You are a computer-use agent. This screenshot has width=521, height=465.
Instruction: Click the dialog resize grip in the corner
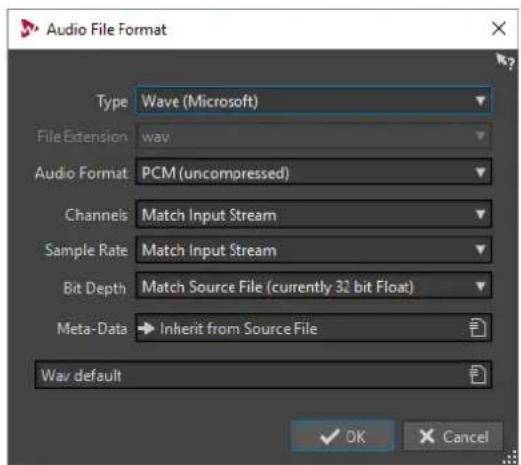[510, 457]
